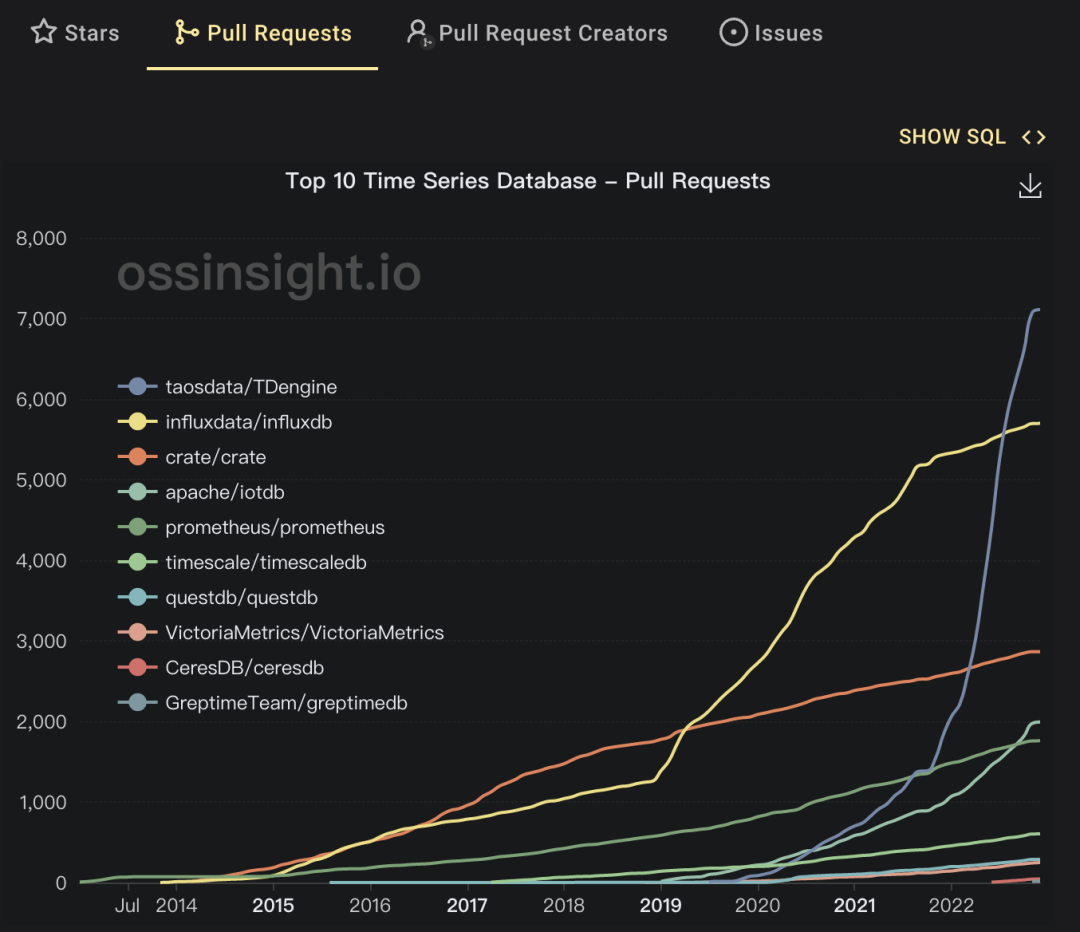Click the 1,000 y-axis label
The width and height of the screenshot is (1080, 932).
pyautogui.click(x=43, y=802)
